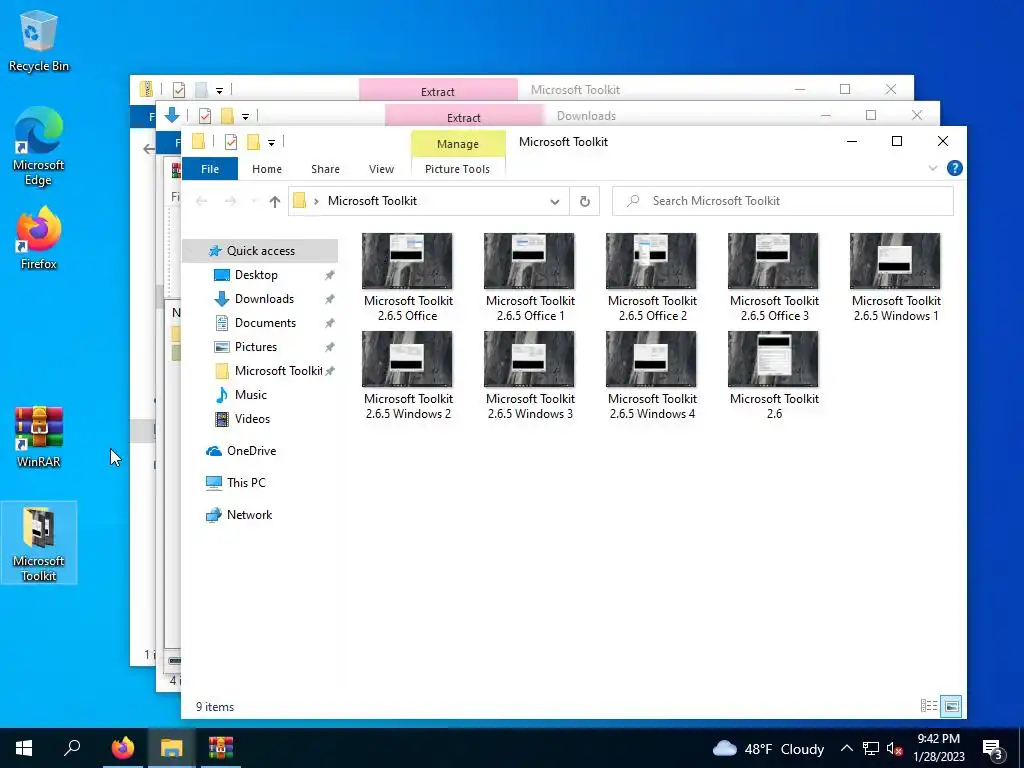Click the Extract tab in the Downloads window
The height and width of the screenshot is (768, 1024).
click(x=464, y=118)
